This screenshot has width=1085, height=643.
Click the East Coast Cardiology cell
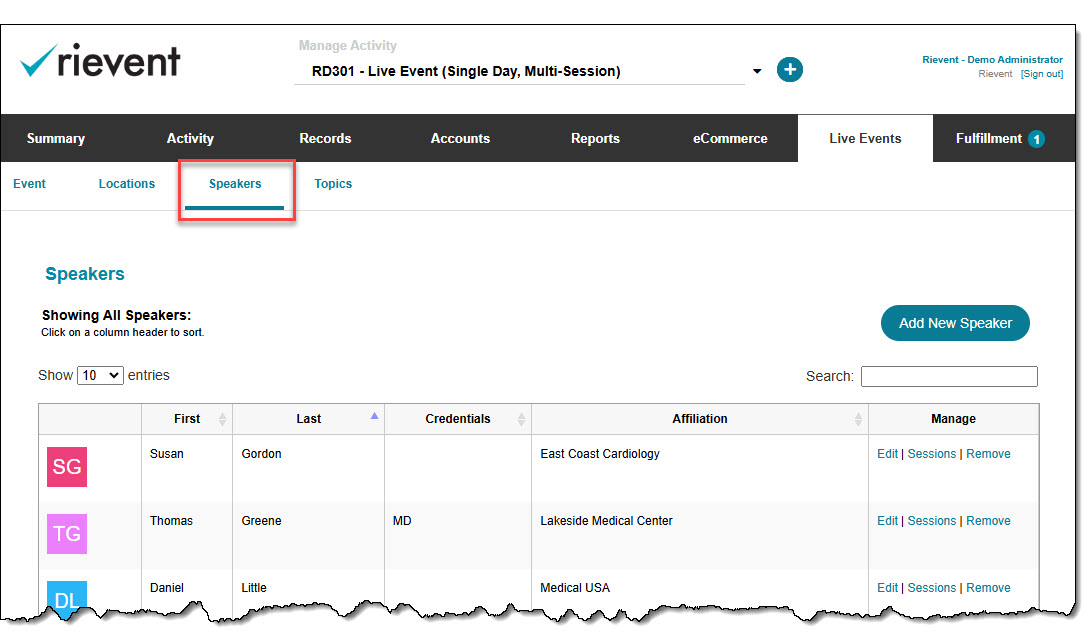600,454
